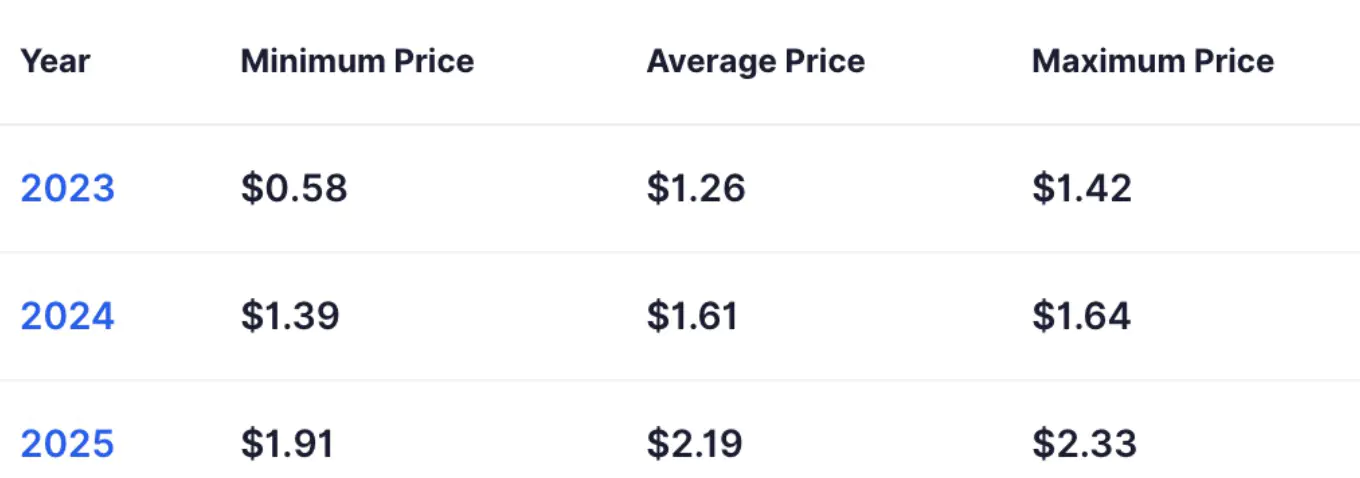Select the $2.33 maximum price cell

[1084, 444]
